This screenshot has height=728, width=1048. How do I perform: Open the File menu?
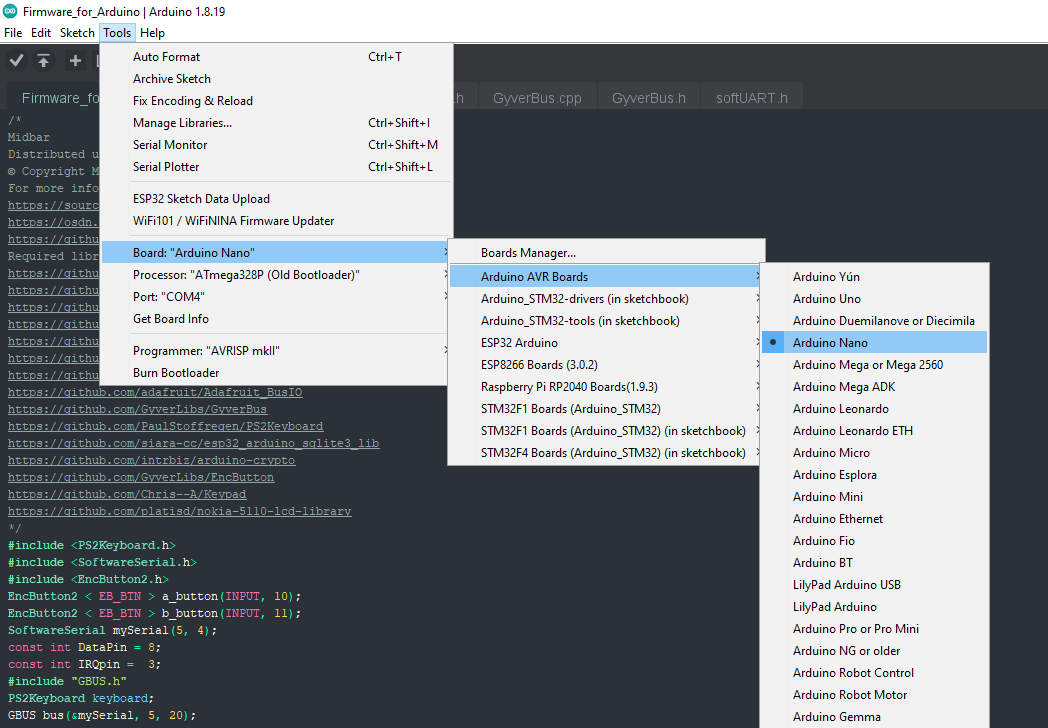13,33
